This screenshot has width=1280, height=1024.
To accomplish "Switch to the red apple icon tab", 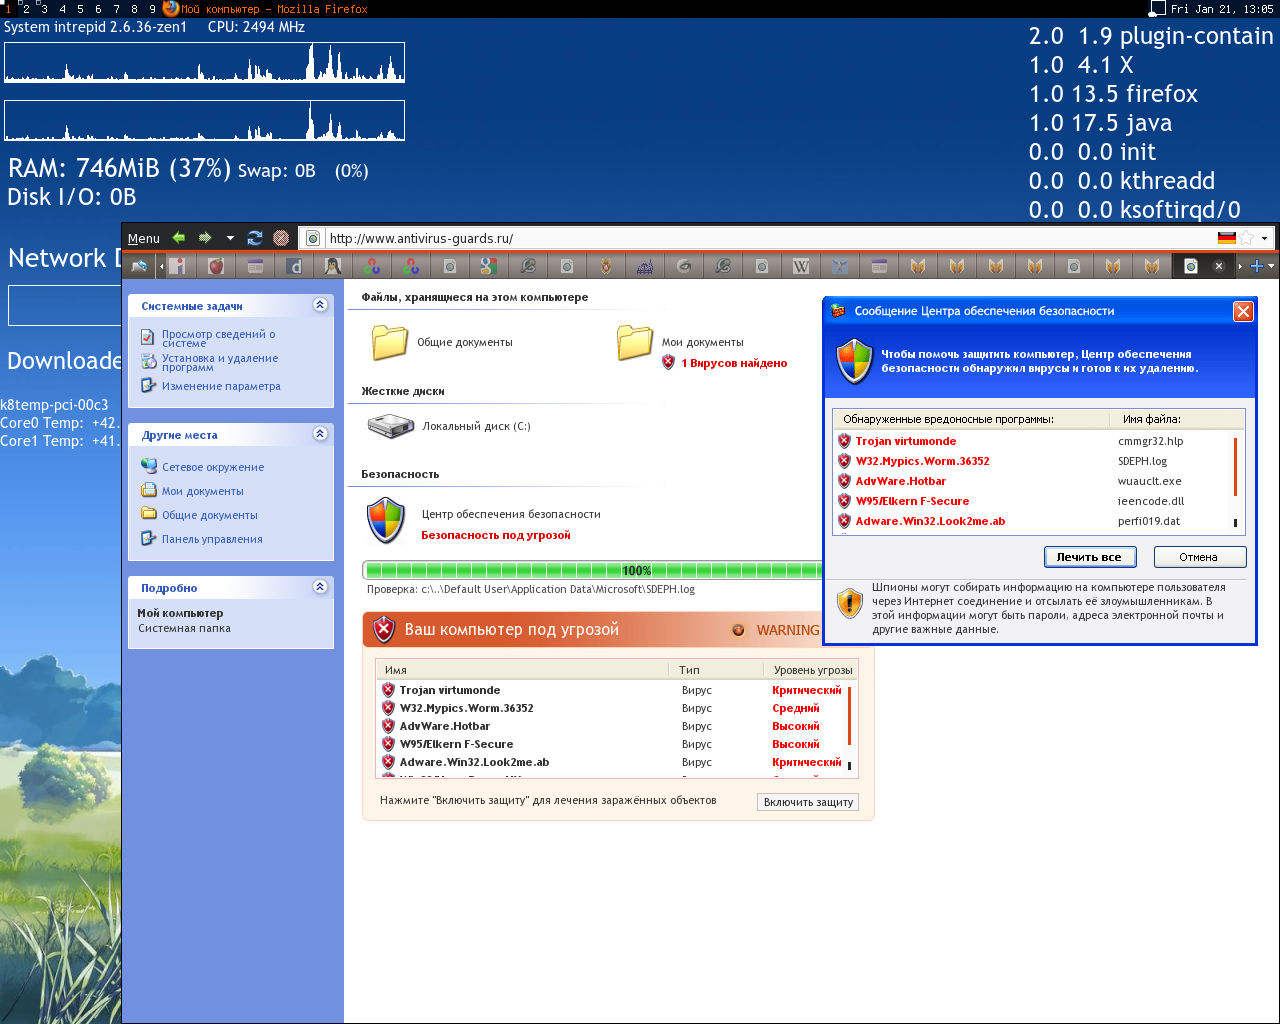I will click(216, 266).
